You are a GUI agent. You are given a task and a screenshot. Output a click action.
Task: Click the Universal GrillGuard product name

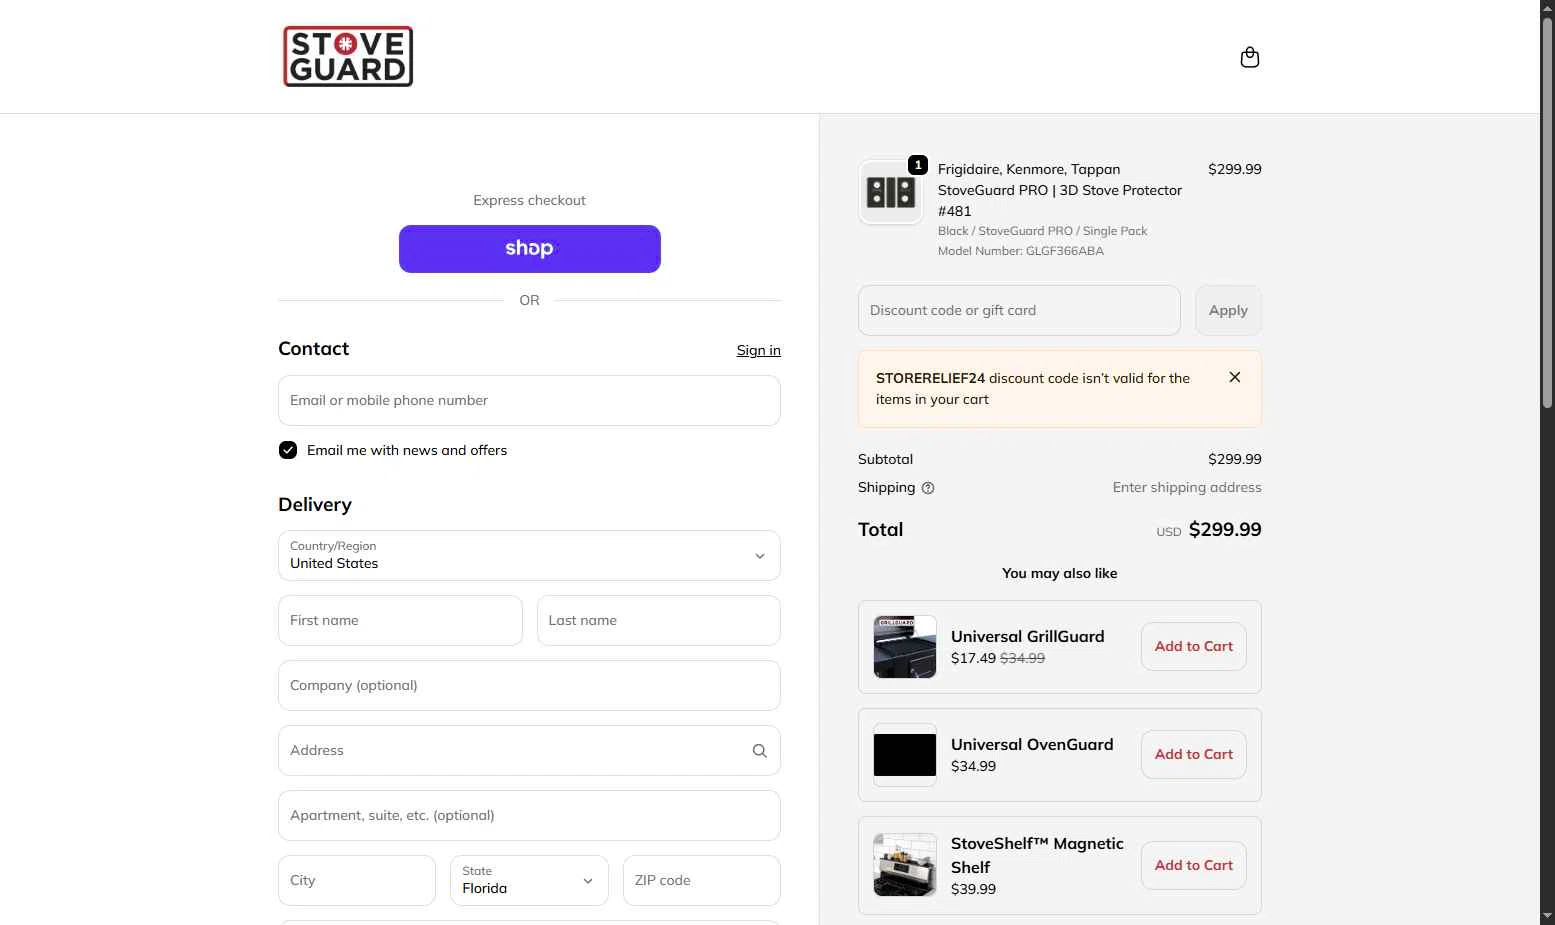coord(1027,636)
